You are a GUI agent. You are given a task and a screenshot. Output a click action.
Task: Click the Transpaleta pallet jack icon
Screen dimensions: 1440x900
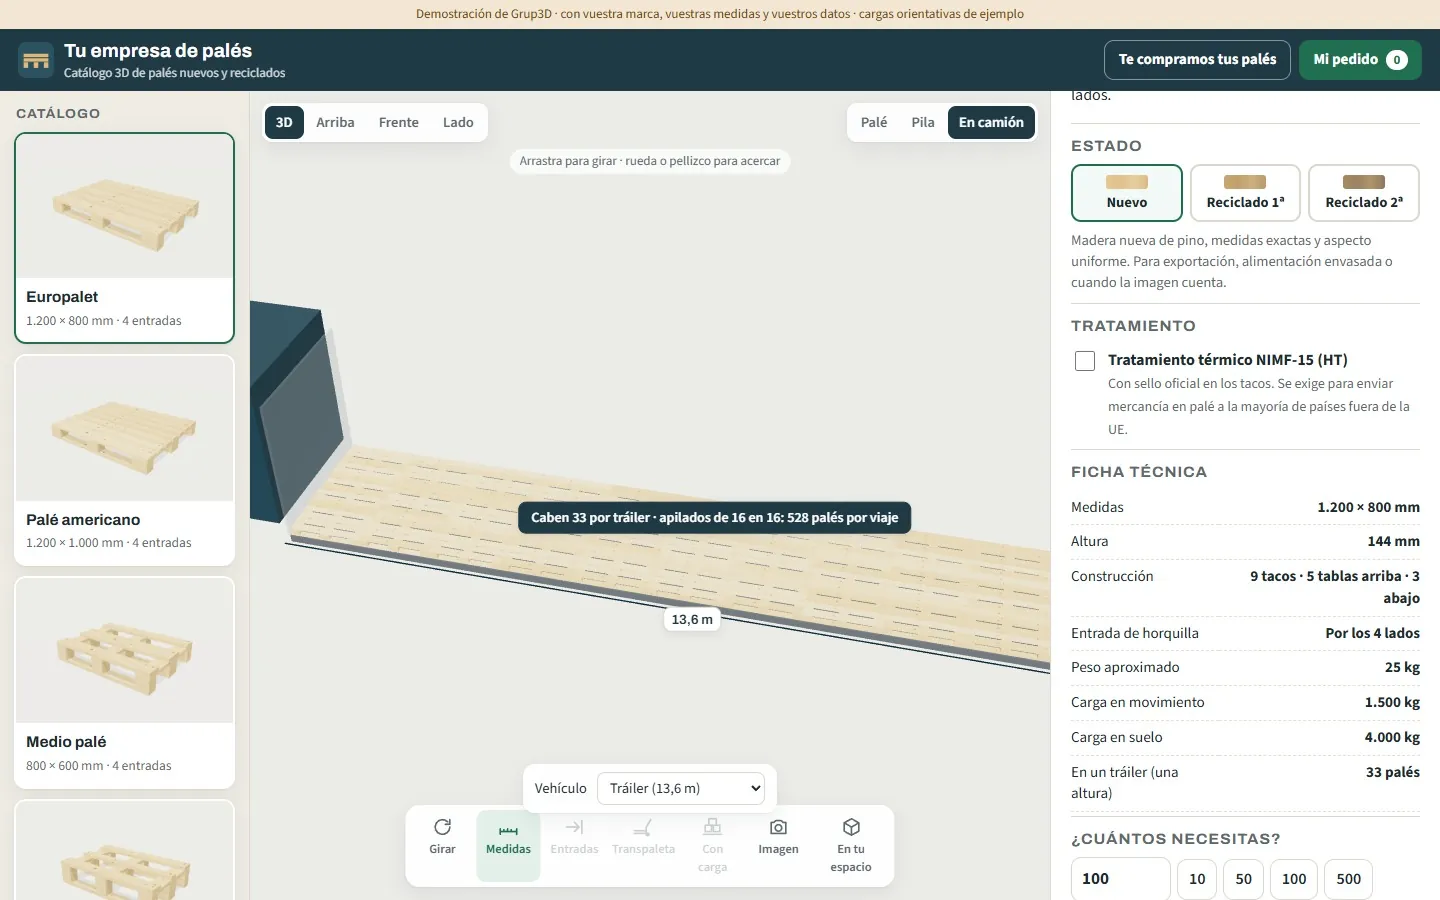(x=643, y=827)
